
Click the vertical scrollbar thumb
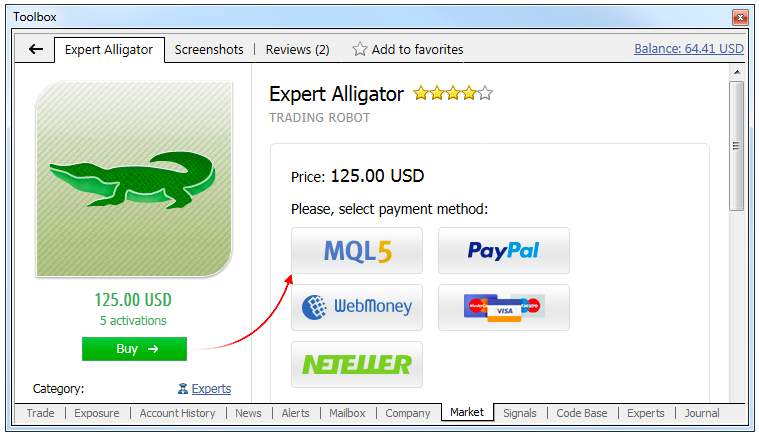pyautogui.click(x=737, y=146)
